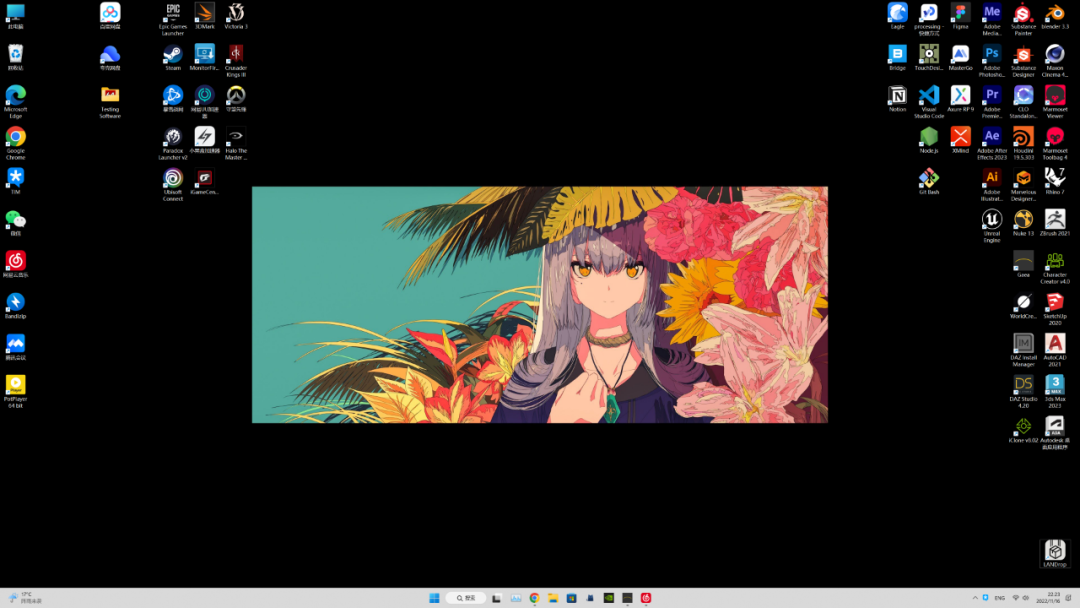Select the Axure RP 9 icon
Screen dimensions: 1080x608
click(x=960, y=99)
